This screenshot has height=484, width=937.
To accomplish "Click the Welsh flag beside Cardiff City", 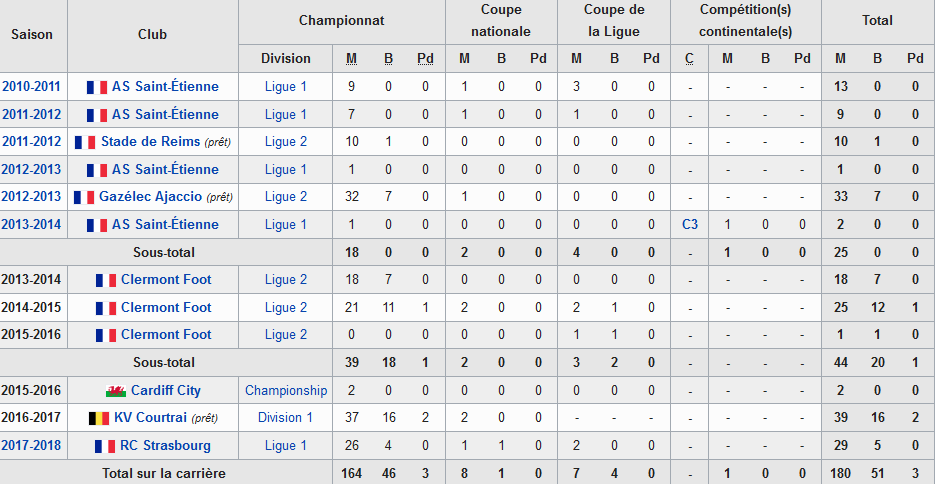I will (x=115, y=390).
